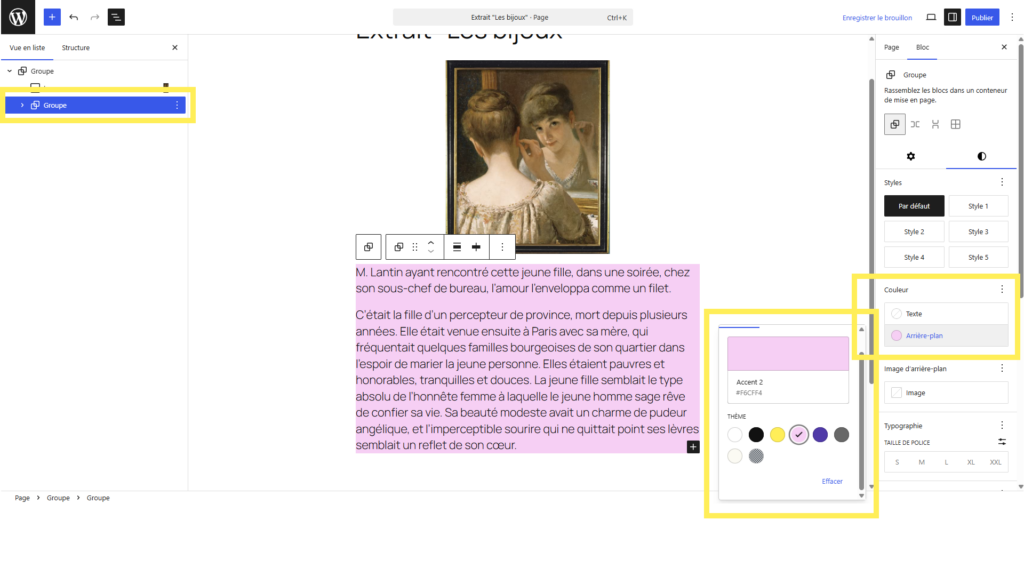1024x576 pixels.
Task: Pick the yellow theme color swatch
Action: click(777, 434)
